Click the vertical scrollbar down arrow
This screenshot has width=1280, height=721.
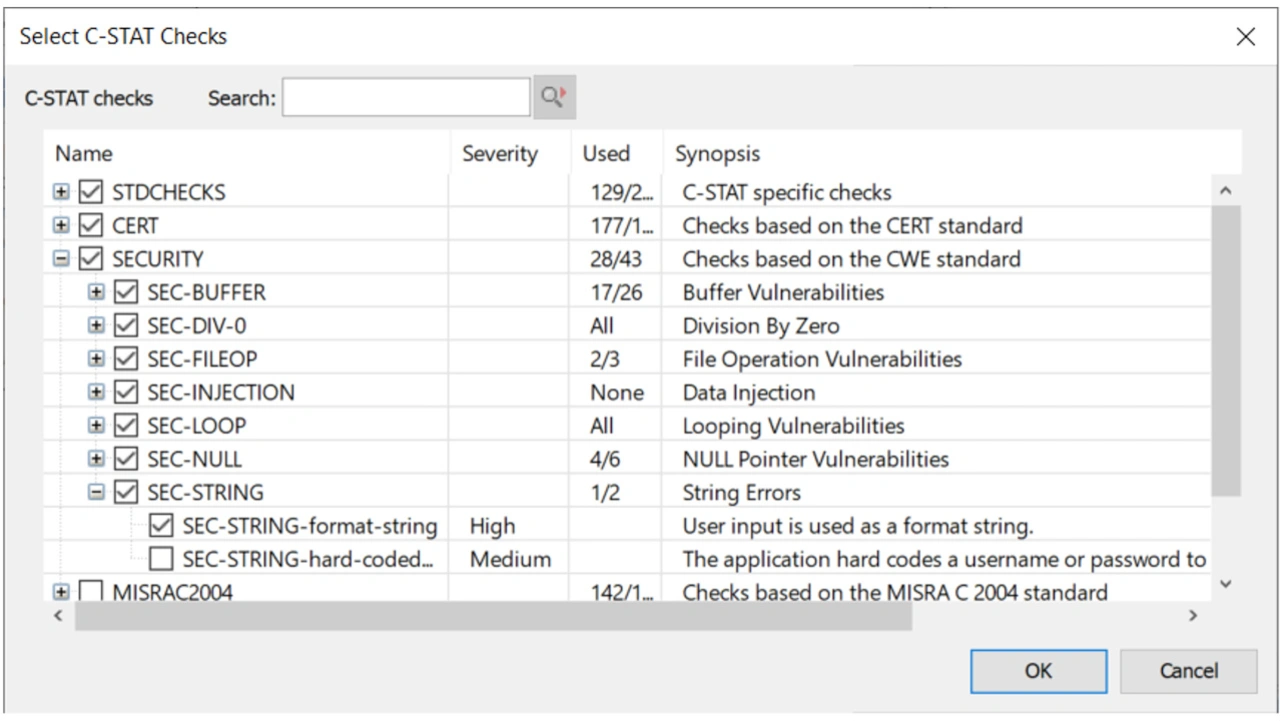click(1226, 584)
